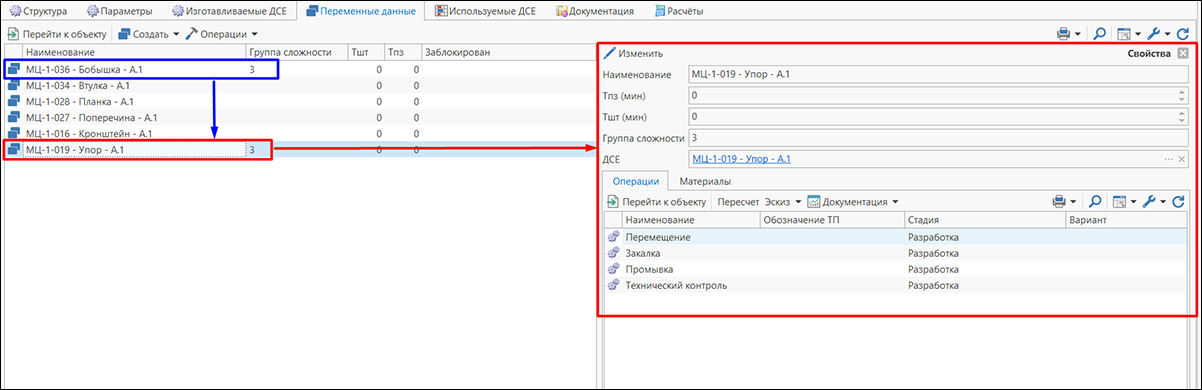Viewport: 1202px width, 390px height.
Task: Click gear icon beside Промывка
Action: (613, 269)
